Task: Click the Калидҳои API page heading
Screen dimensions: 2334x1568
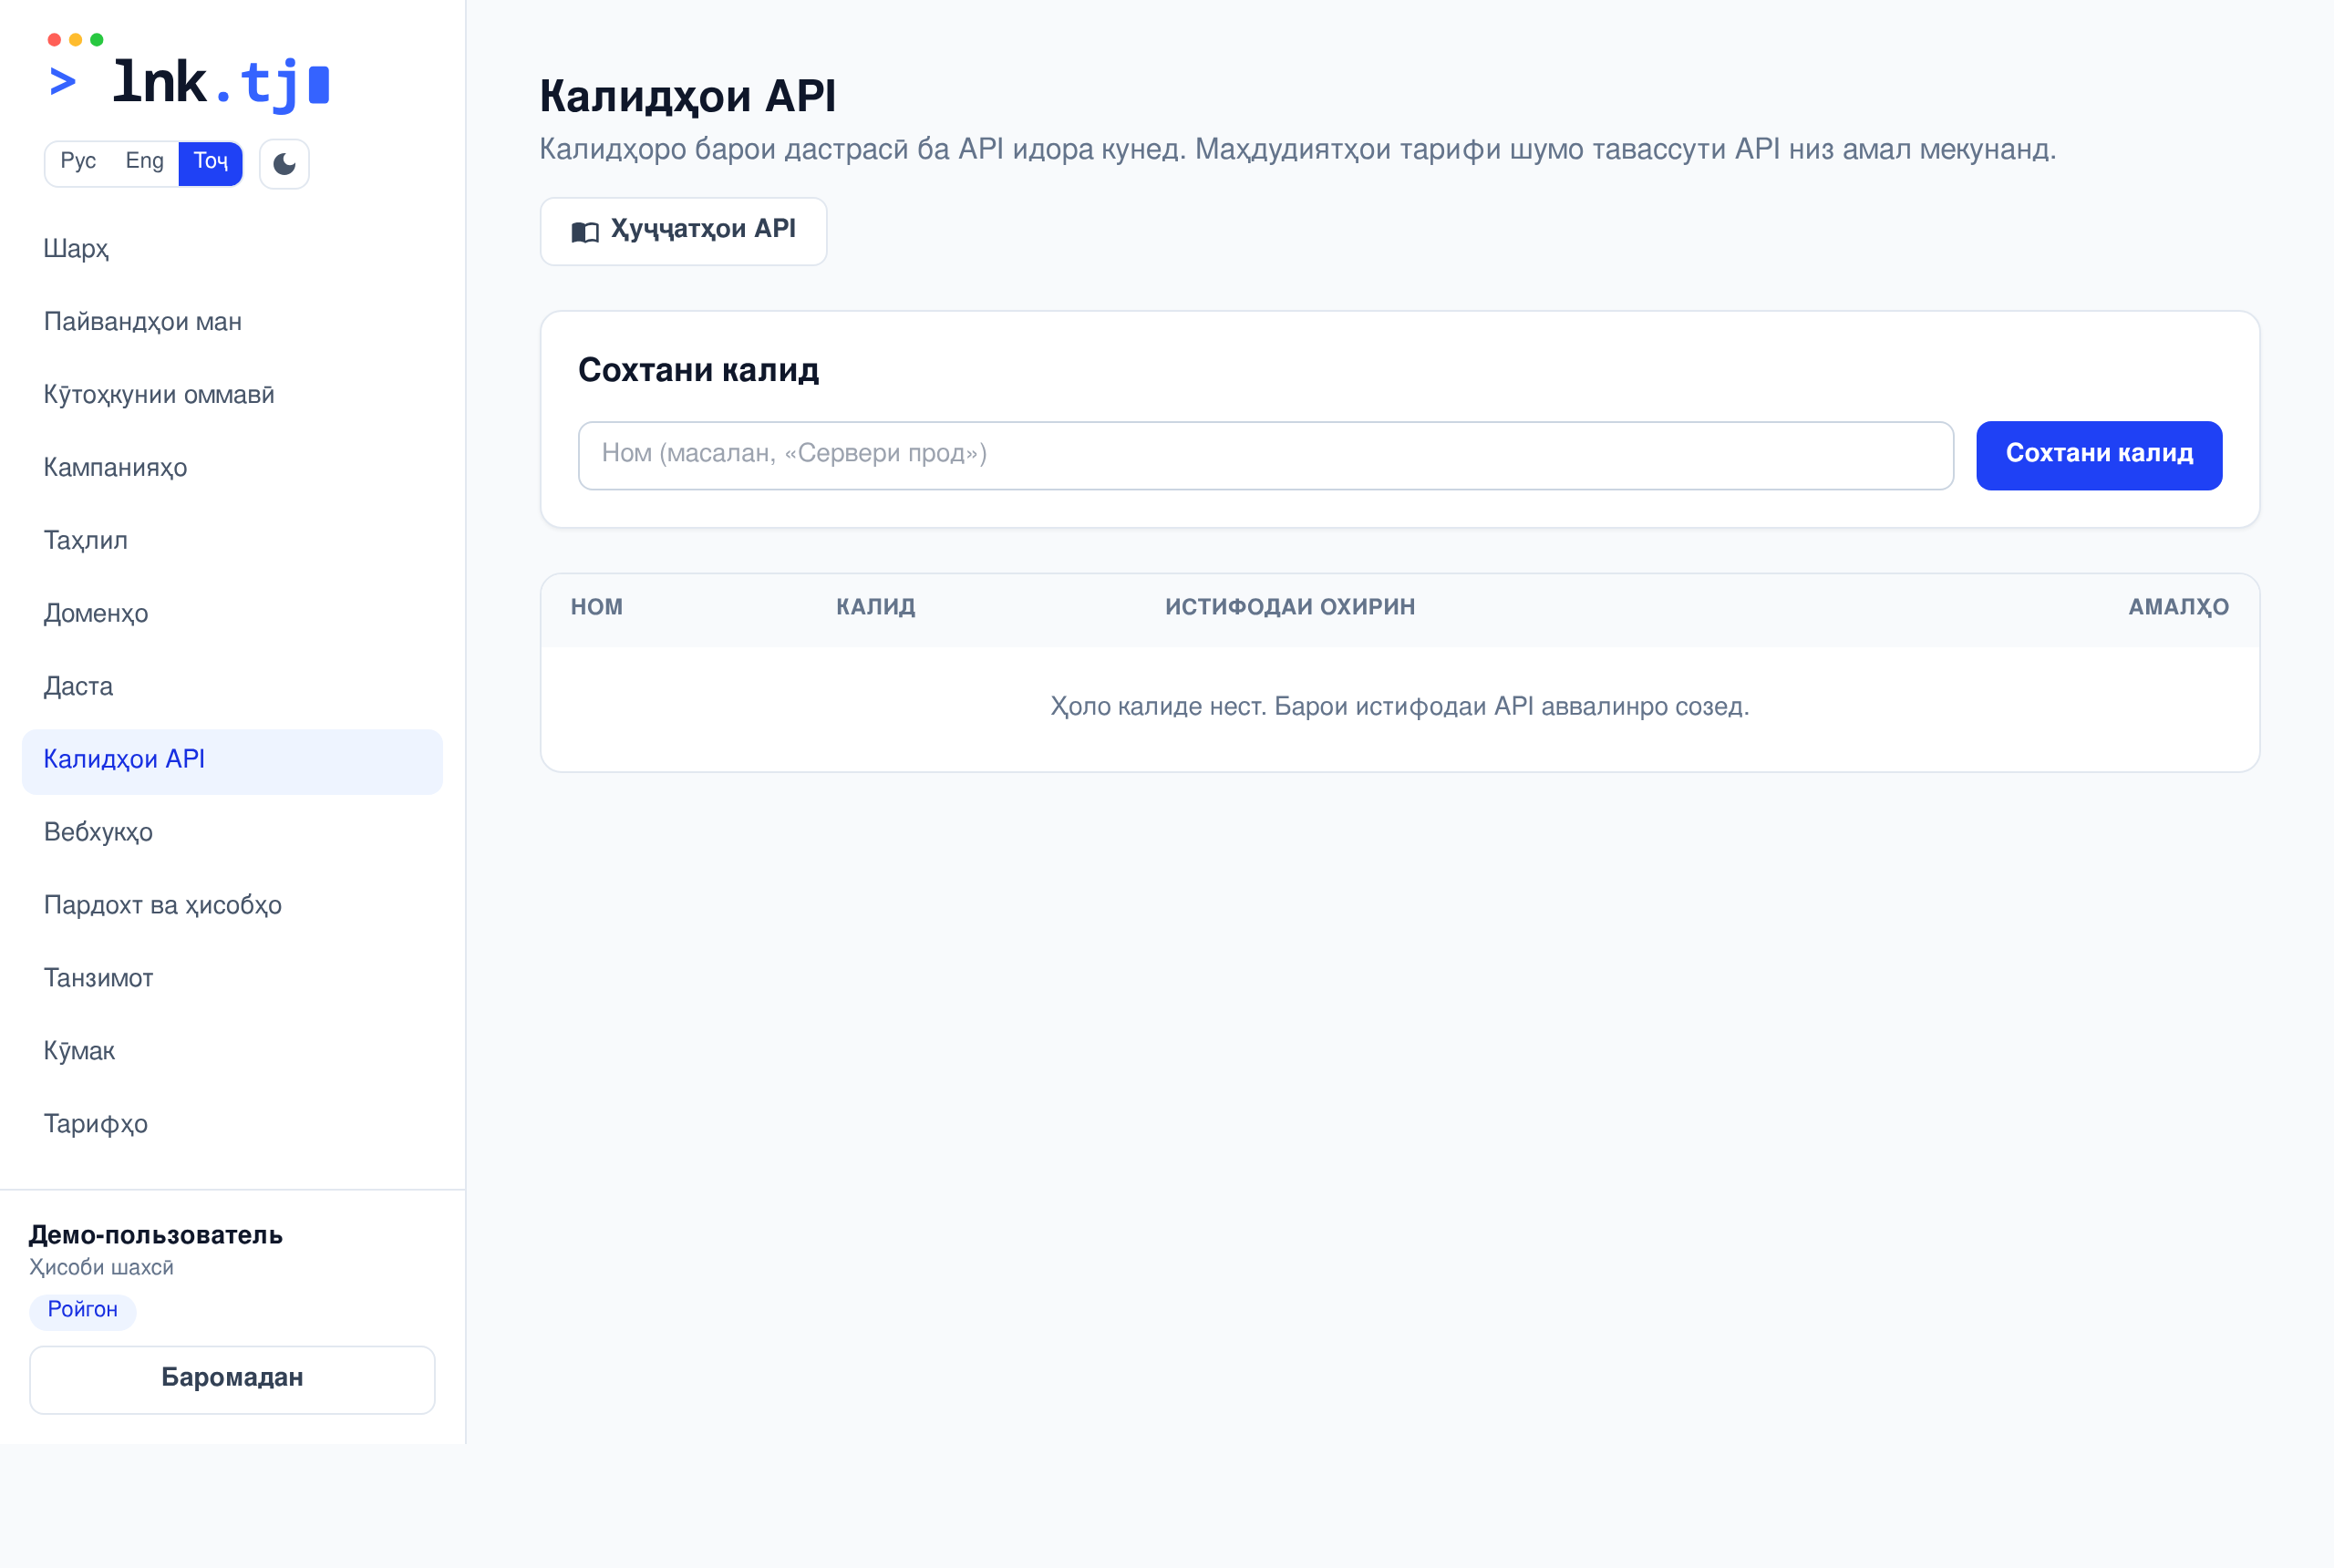Action: (688, 96)
